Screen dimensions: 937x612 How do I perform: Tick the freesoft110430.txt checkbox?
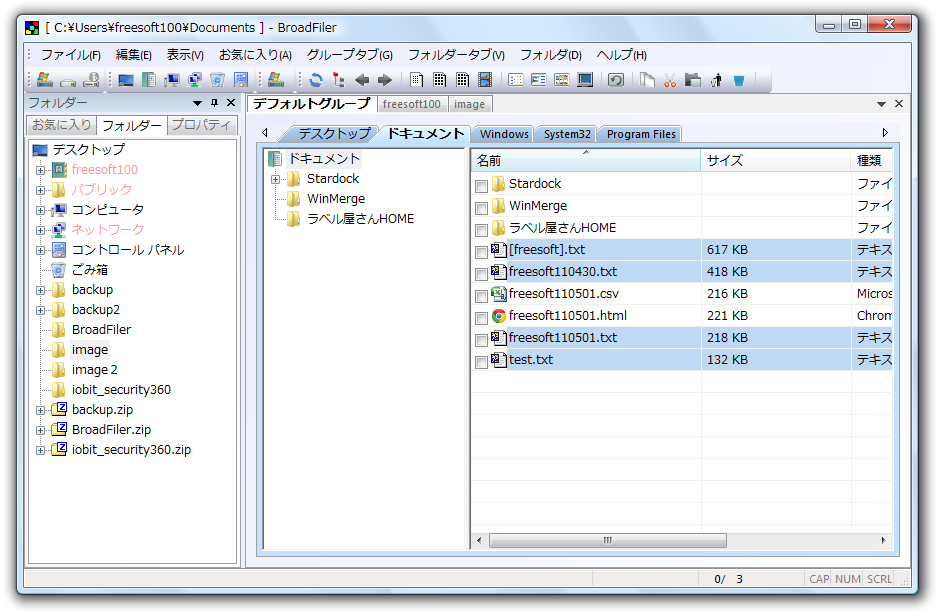pyautogui.click(x=481, y=274)
